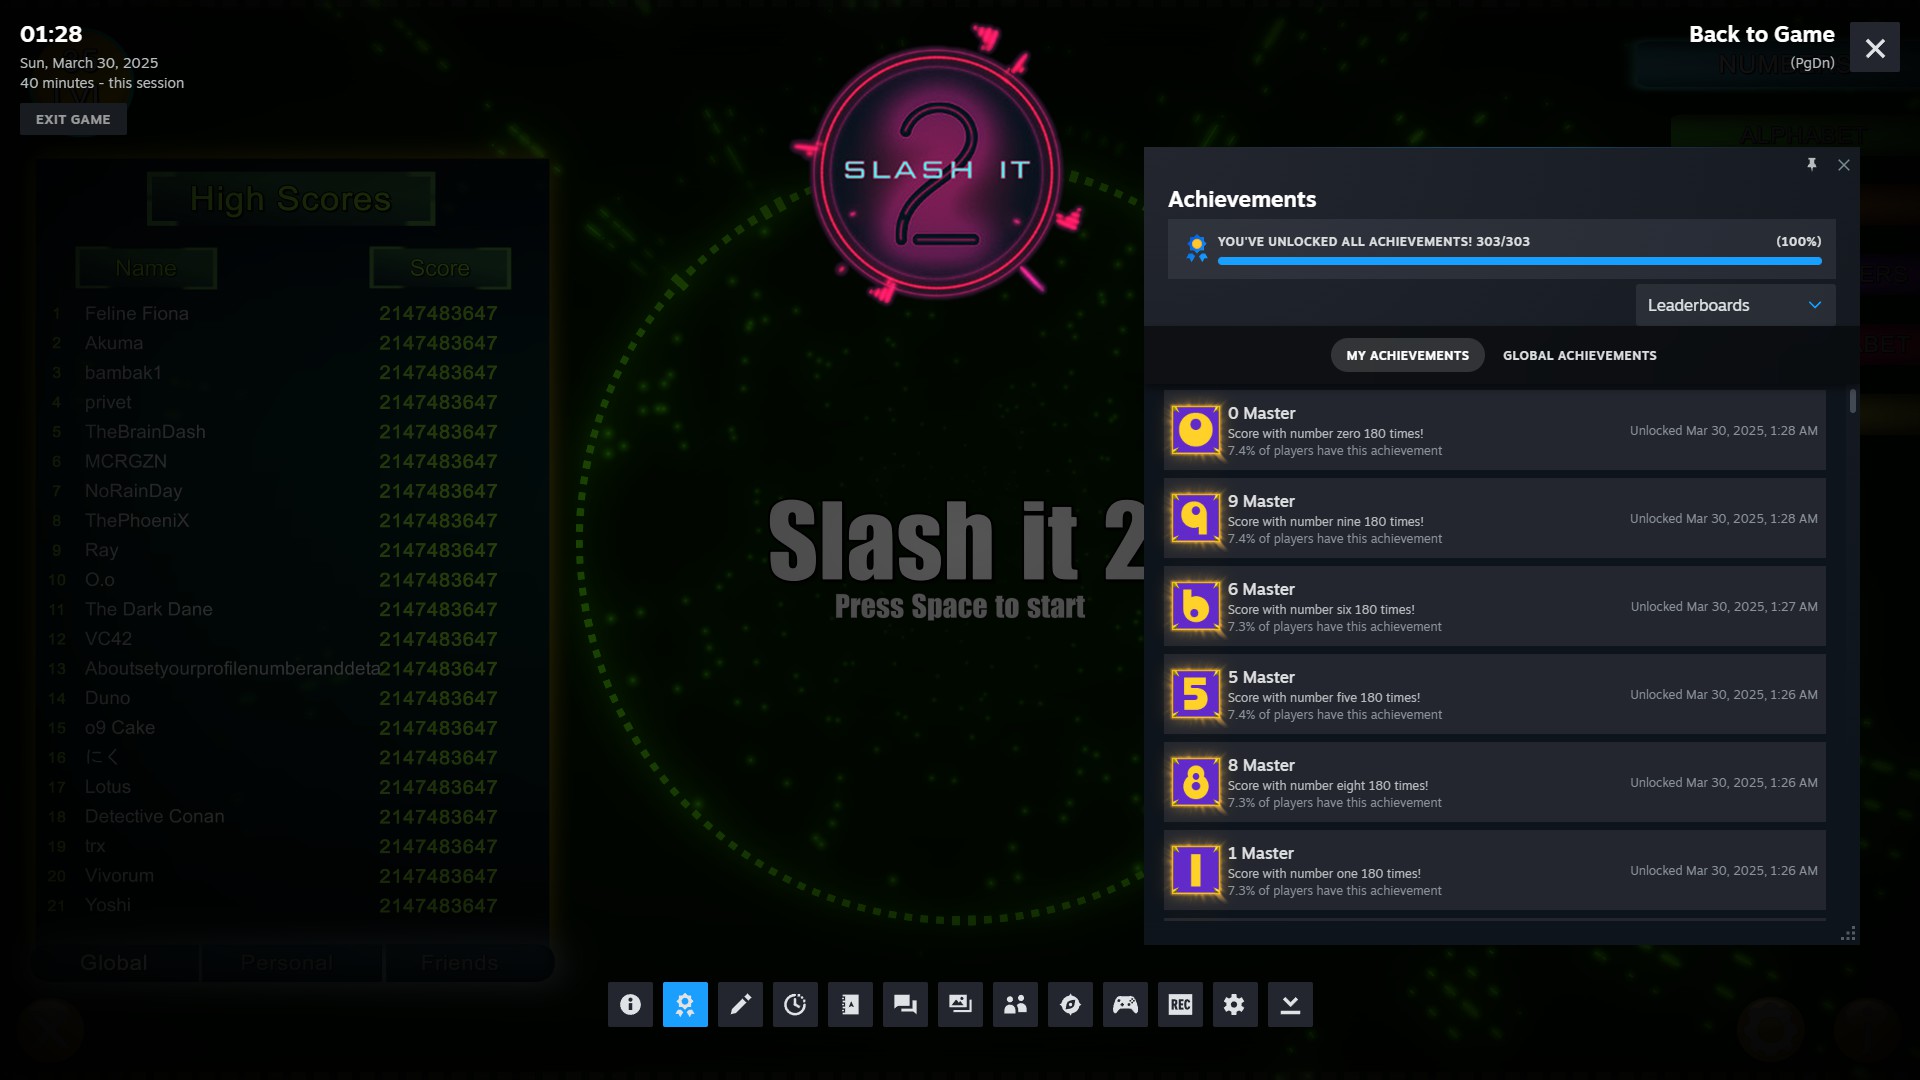This screenshot has height=1080, width=1920.
Task: Open the controller settings gamepad icon
Action: point(1125,1004)
